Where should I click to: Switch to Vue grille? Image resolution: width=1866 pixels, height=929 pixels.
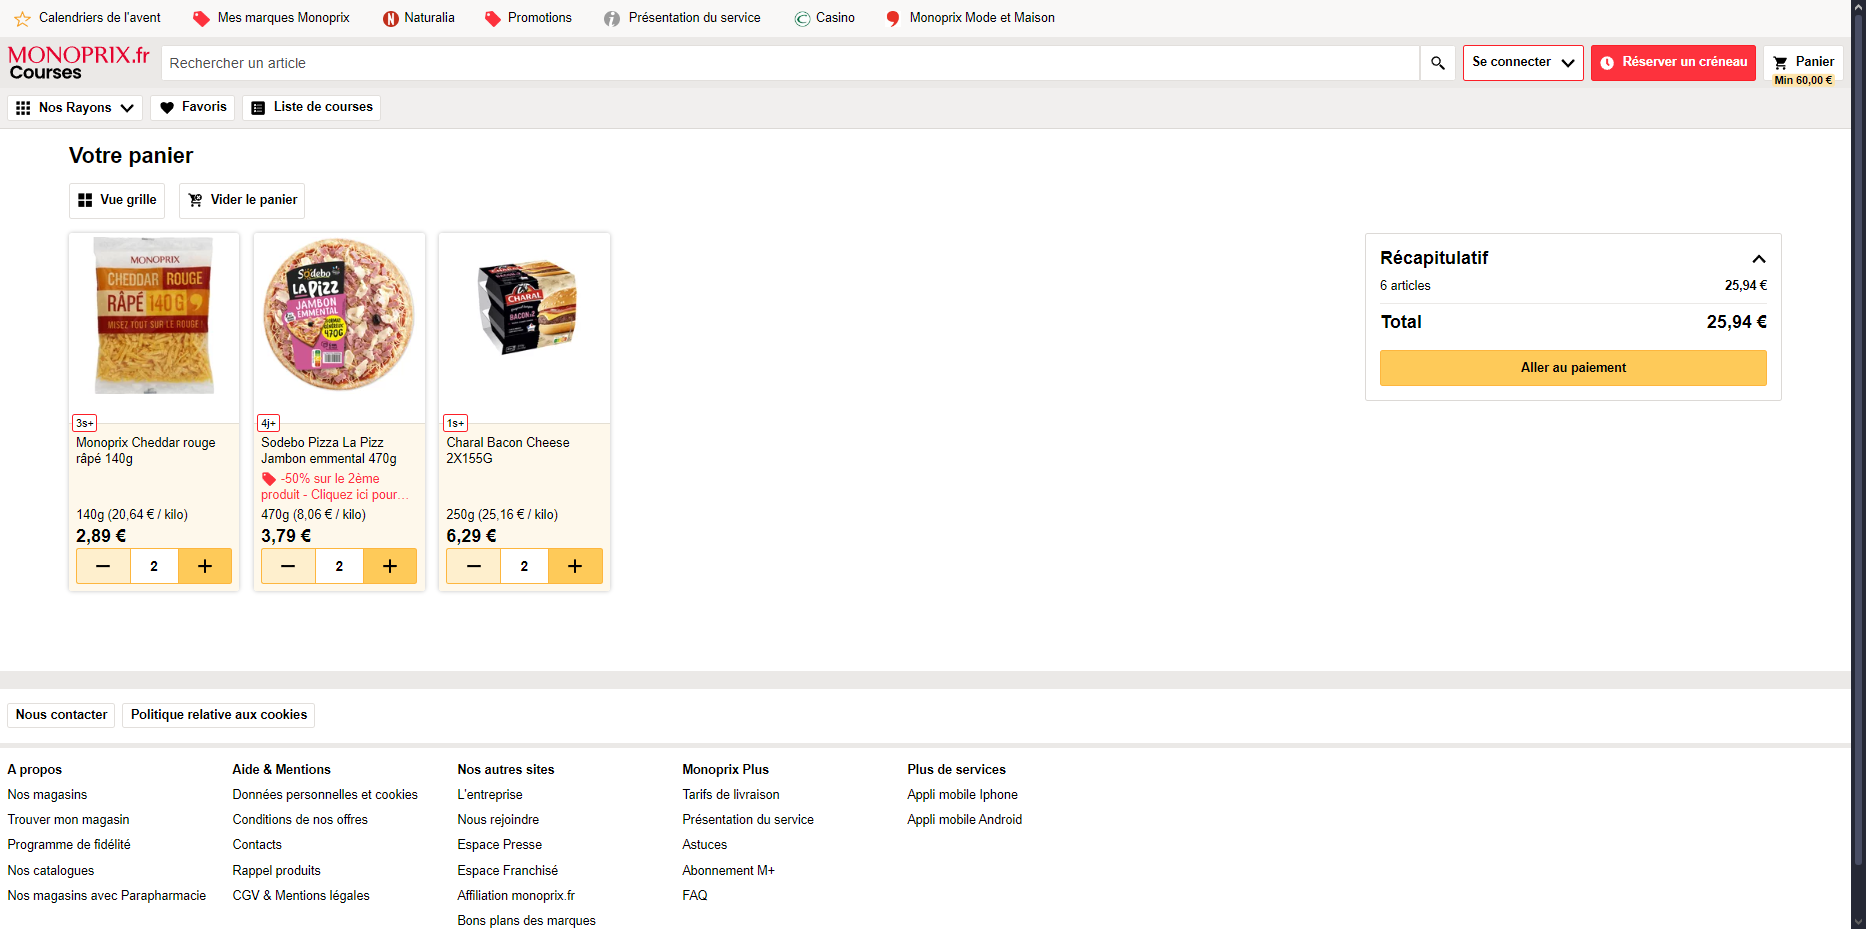point(117,200)
